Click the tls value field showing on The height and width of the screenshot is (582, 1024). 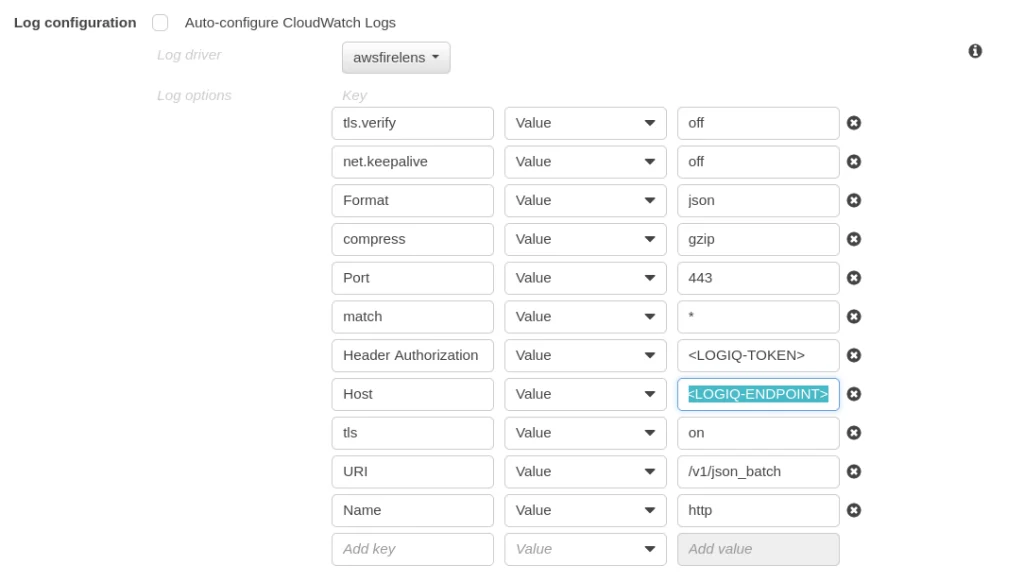pyautogui.click(x=757, y=433)
